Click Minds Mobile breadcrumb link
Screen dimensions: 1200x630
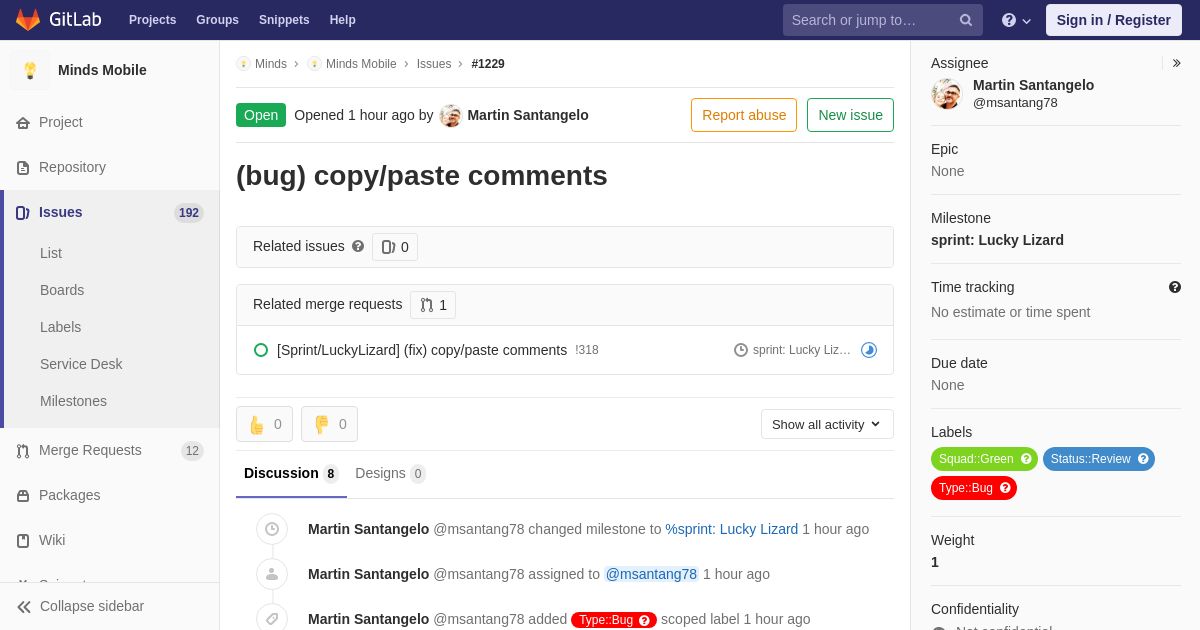pyautogui.click(x=361, y=64)
